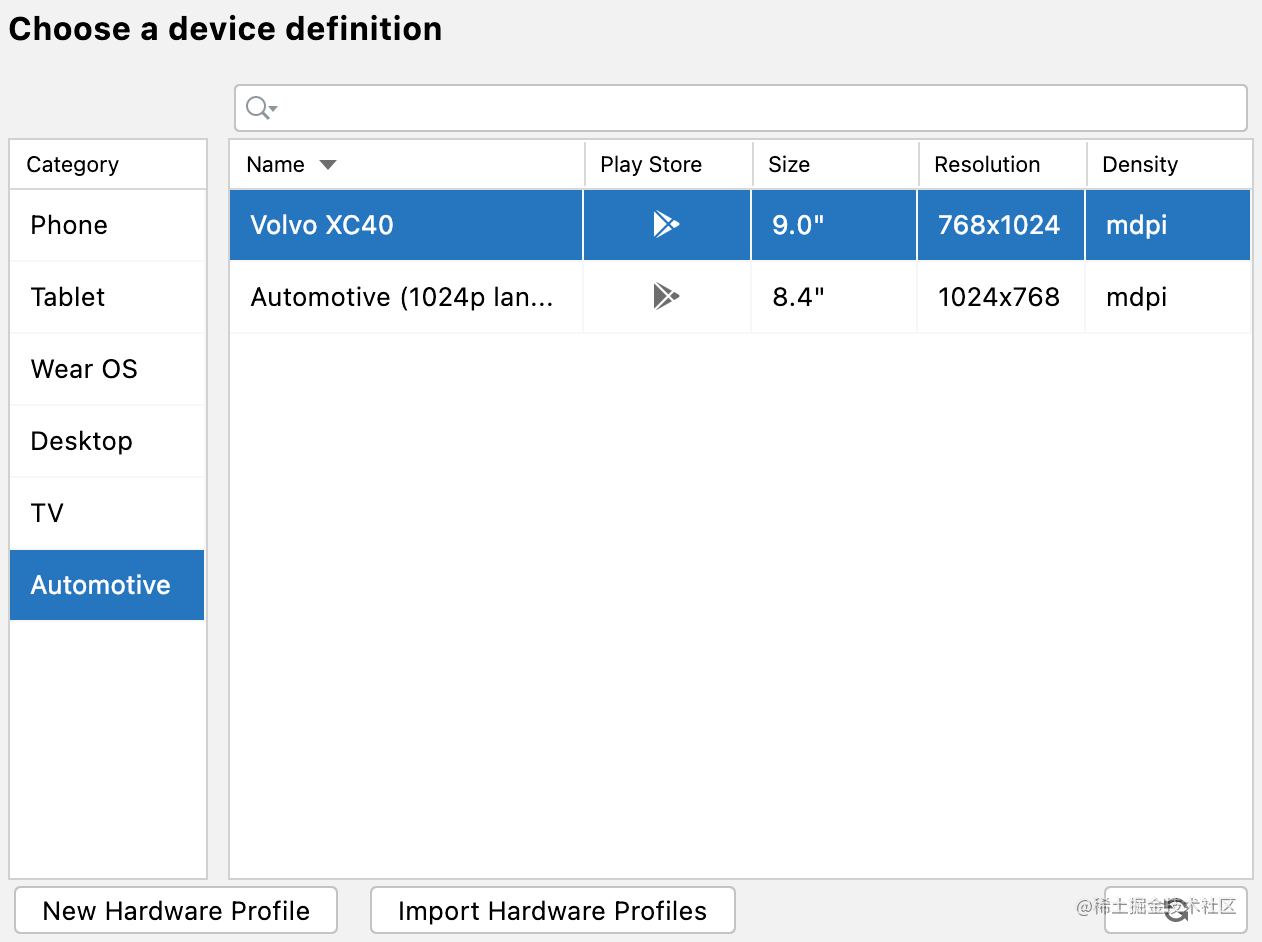Switch to the Desktop category
1262x942 pixels.
click(x=81, y=440)
